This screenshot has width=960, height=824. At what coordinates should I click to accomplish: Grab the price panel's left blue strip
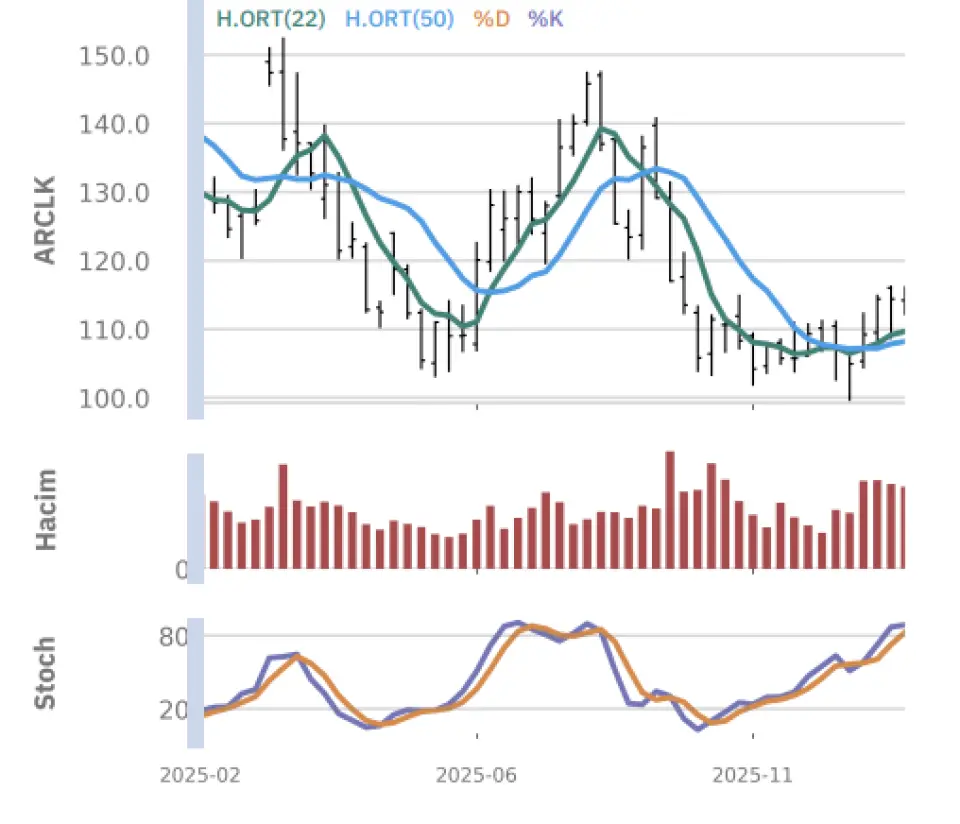[196, 210]
